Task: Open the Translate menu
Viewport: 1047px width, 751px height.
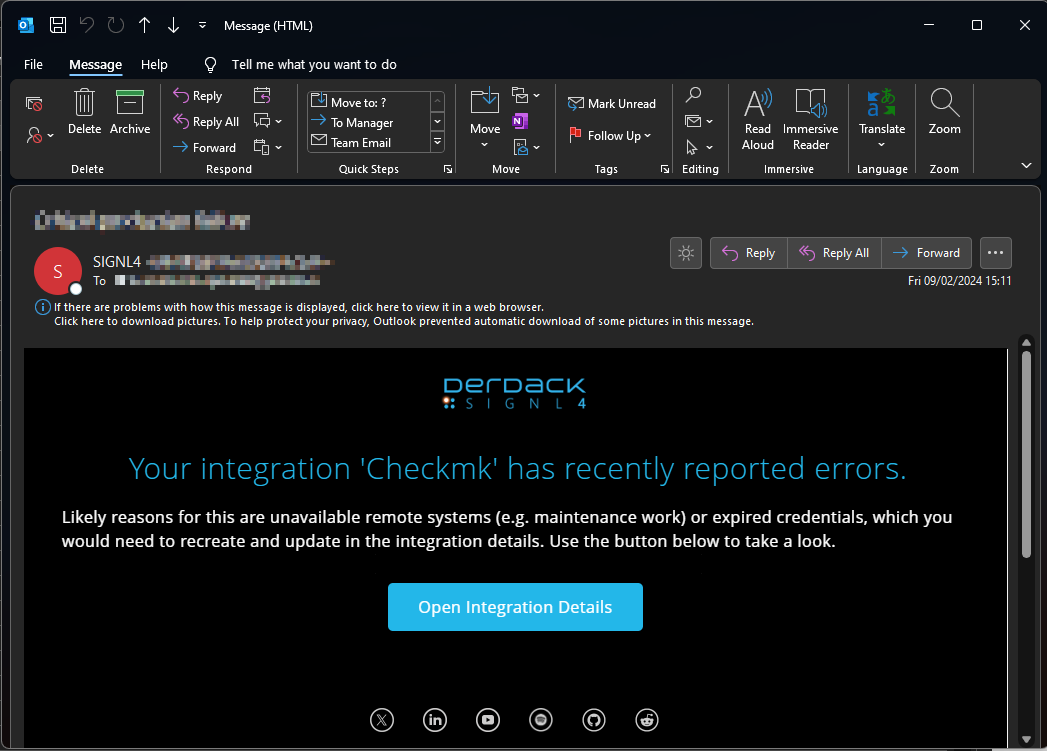Action: point(882,119)
